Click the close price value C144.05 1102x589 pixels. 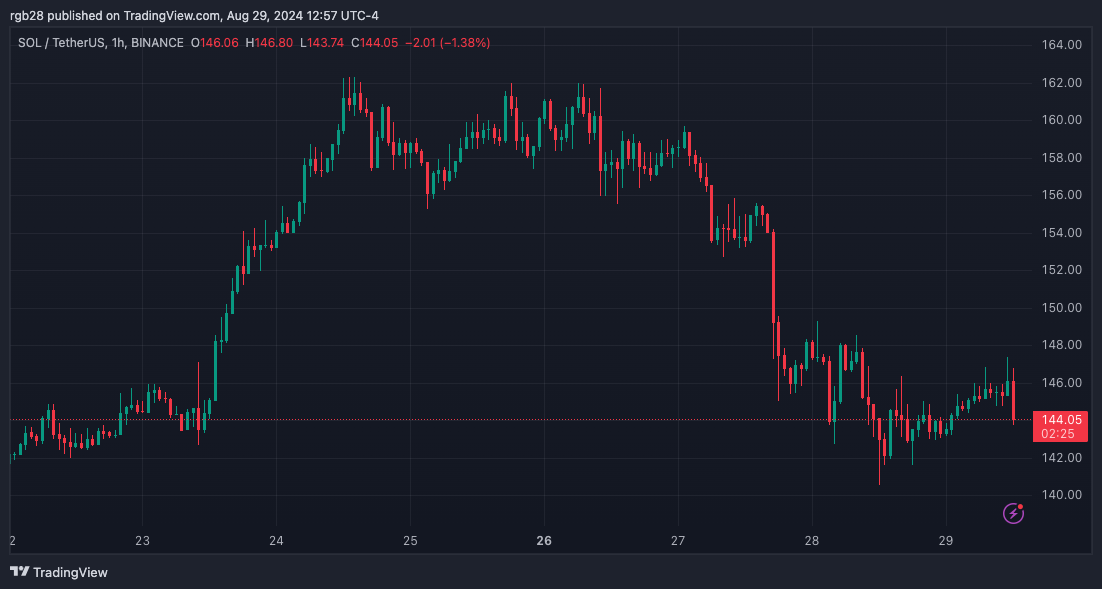point(374,43)
